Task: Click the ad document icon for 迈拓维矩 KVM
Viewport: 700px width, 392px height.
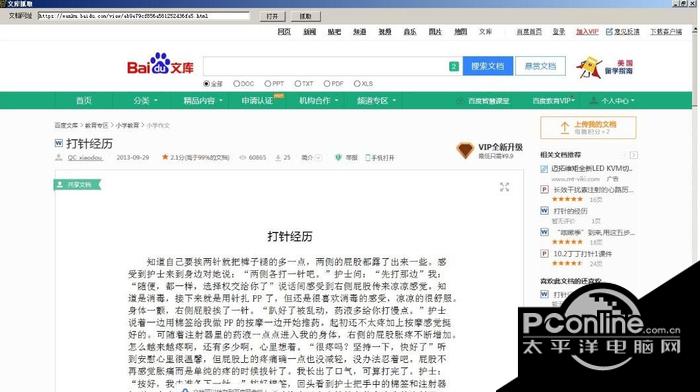Action: click(544, 168)
